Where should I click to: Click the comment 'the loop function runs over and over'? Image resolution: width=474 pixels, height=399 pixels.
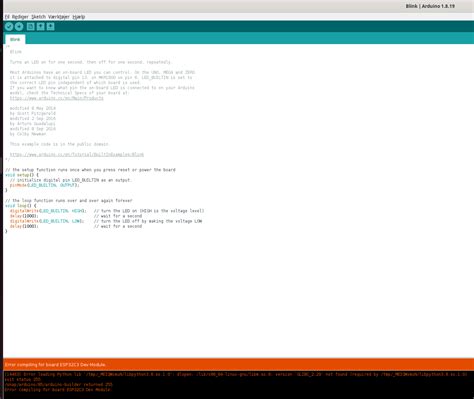[69, 200]
